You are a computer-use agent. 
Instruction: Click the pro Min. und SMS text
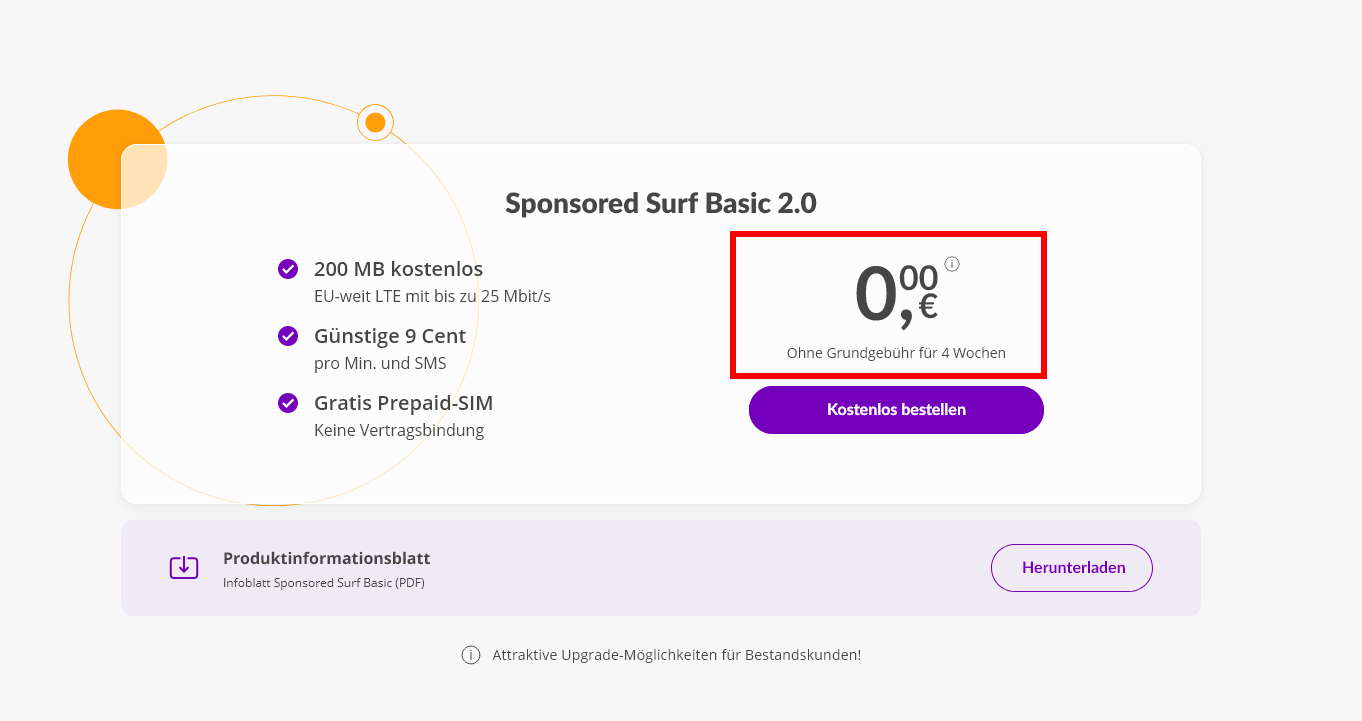[x=380, y=363]
